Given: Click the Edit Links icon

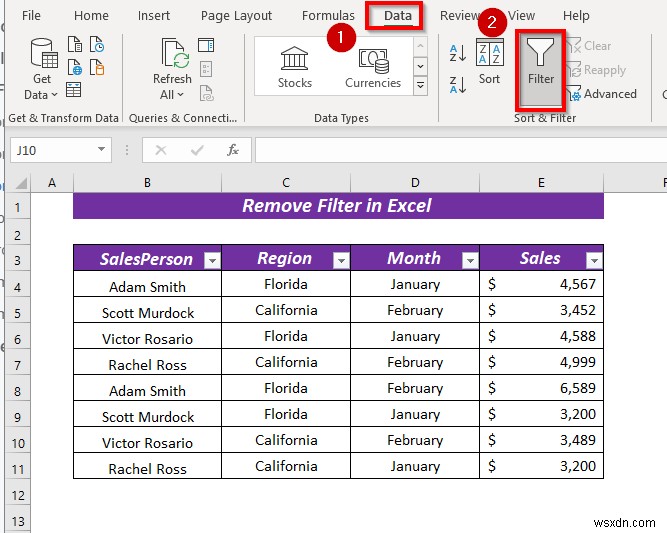Looking at the screenshot, I should [x=206, y=93].
